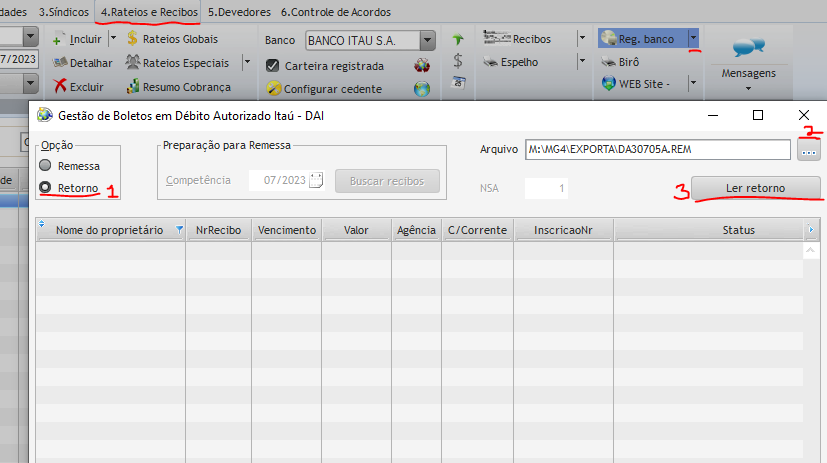Toggle the Carteira registrada checkbox
The height and width of the screenshot is (463, 827).
pos(272,65)
